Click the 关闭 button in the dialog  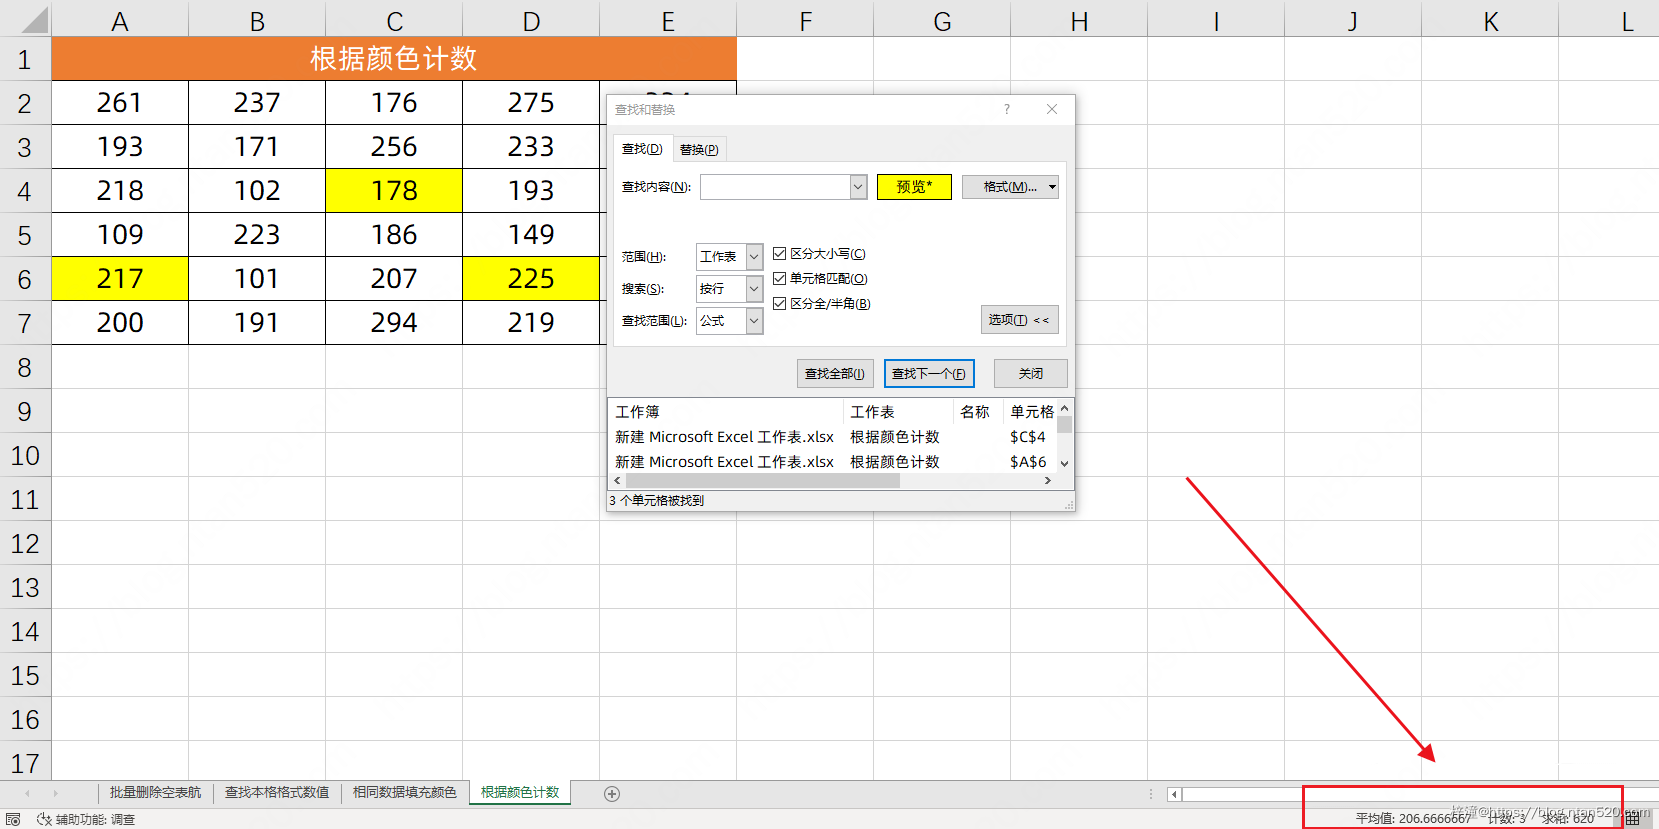1031,374
